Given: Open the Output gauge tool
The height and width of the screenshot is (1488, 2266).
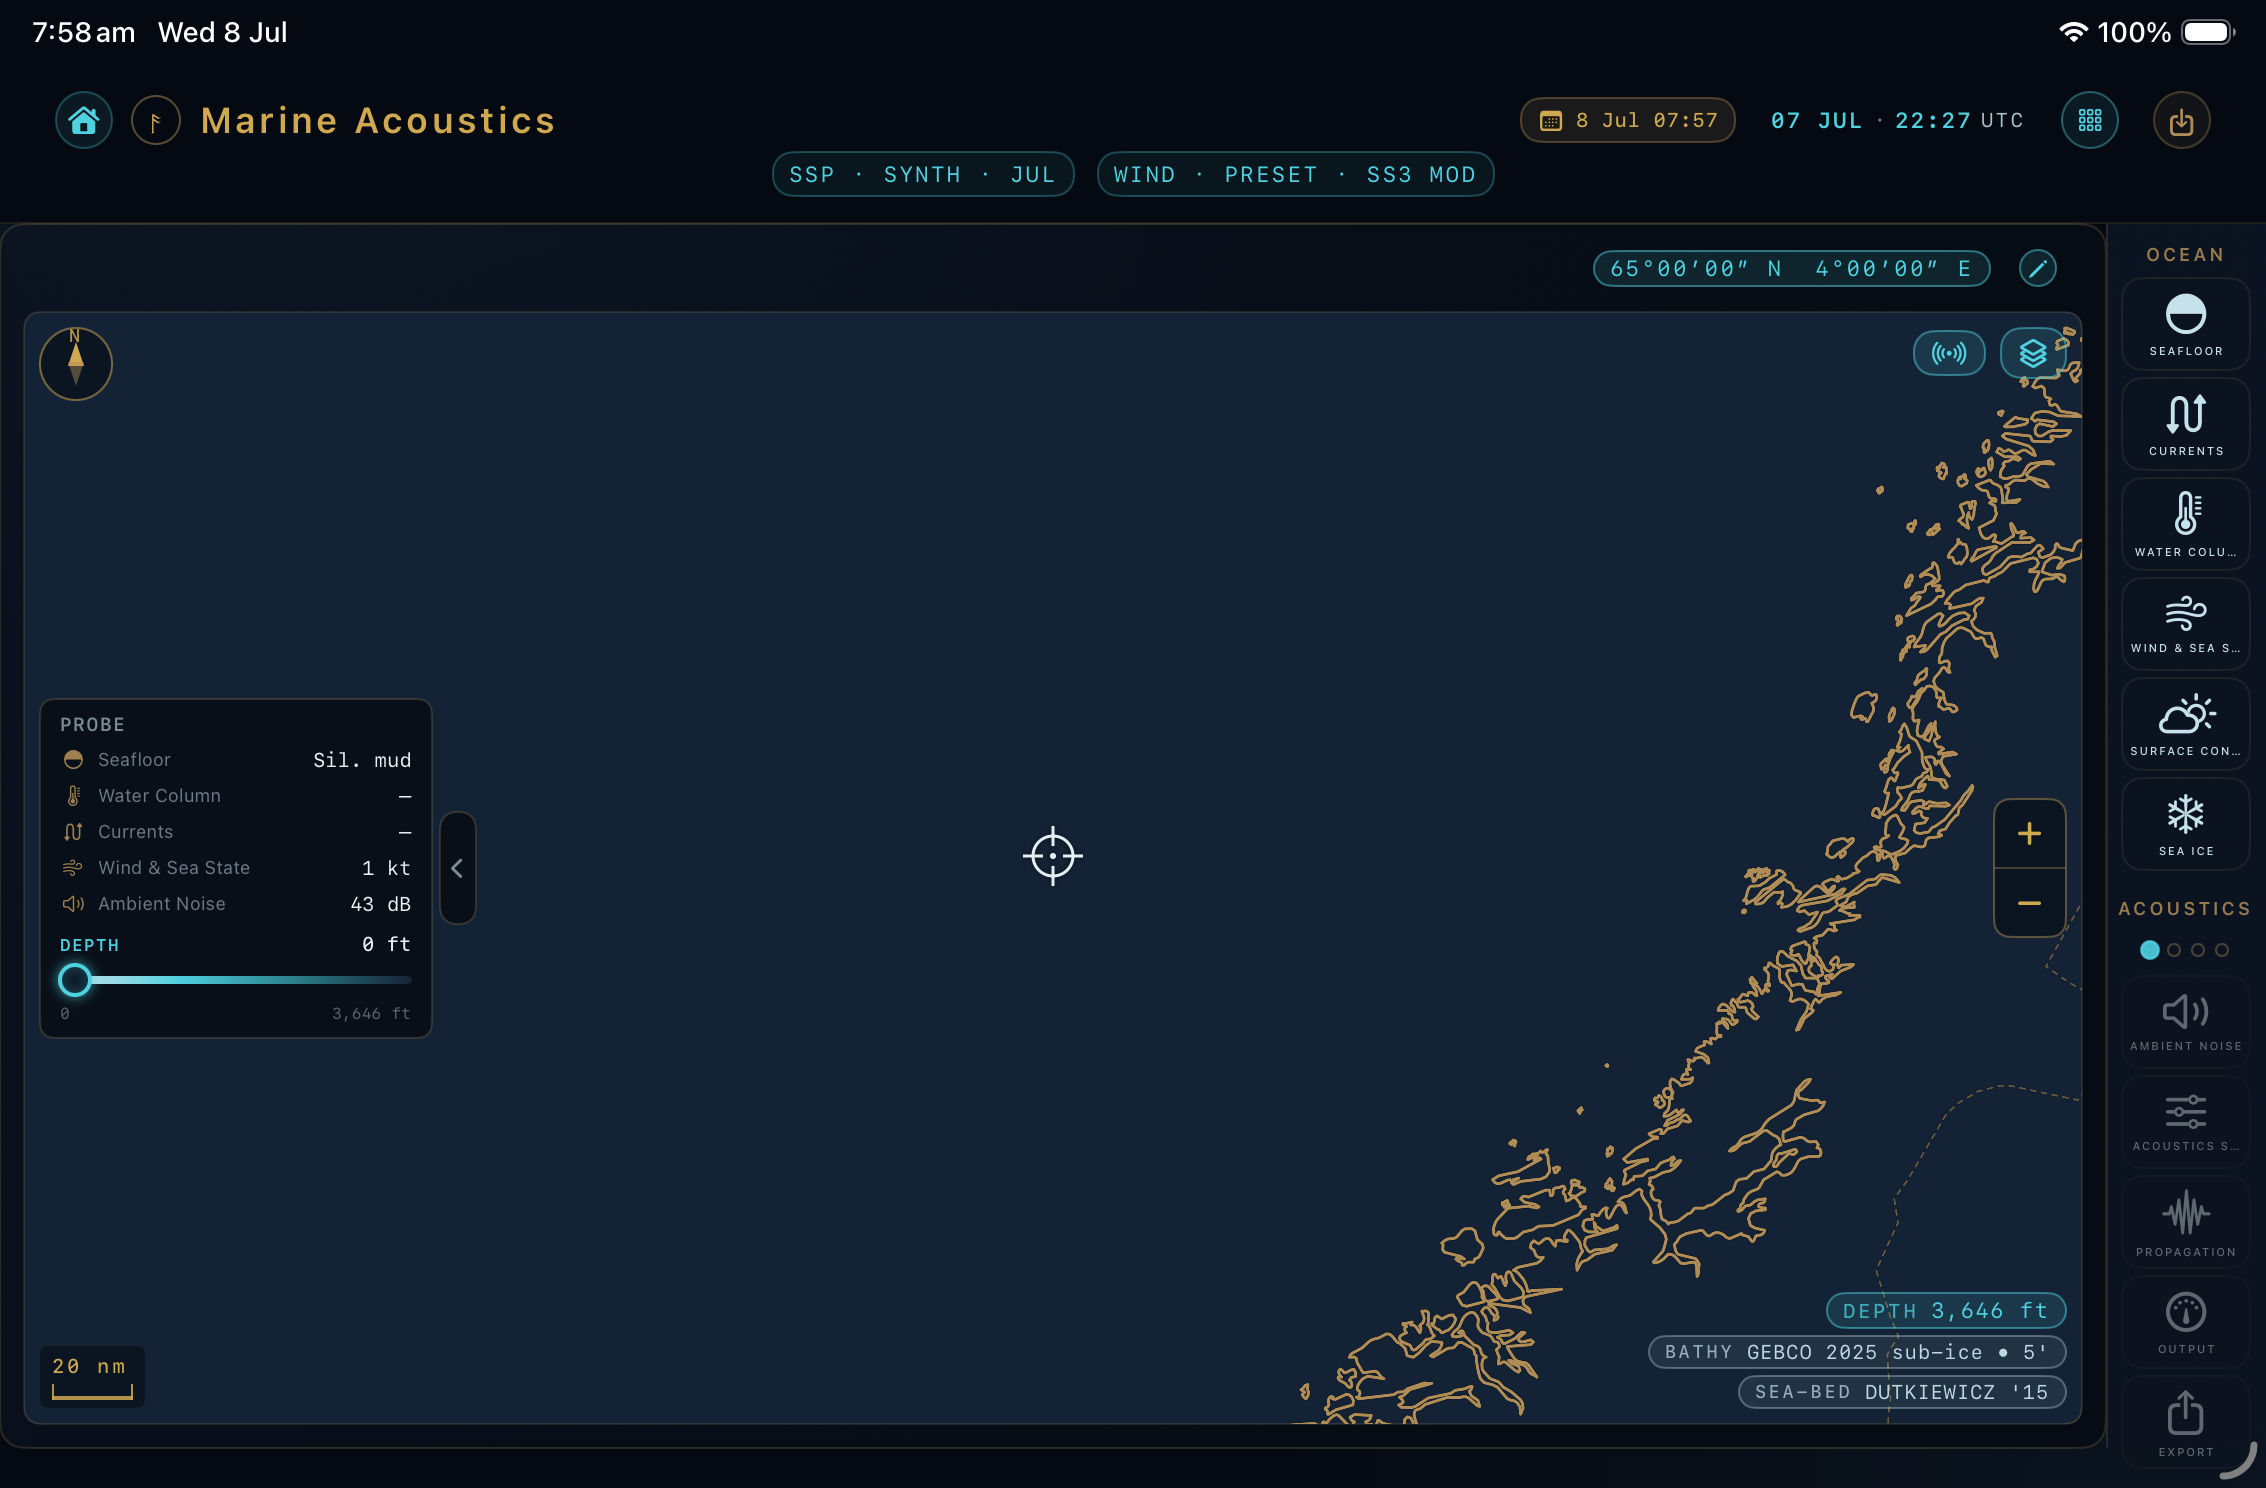Looking at the screenshot, I should coord(2186,1322).
